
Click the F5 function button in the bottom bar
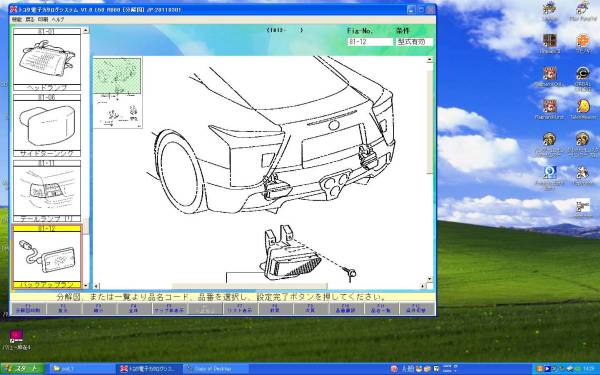point(169,309)
